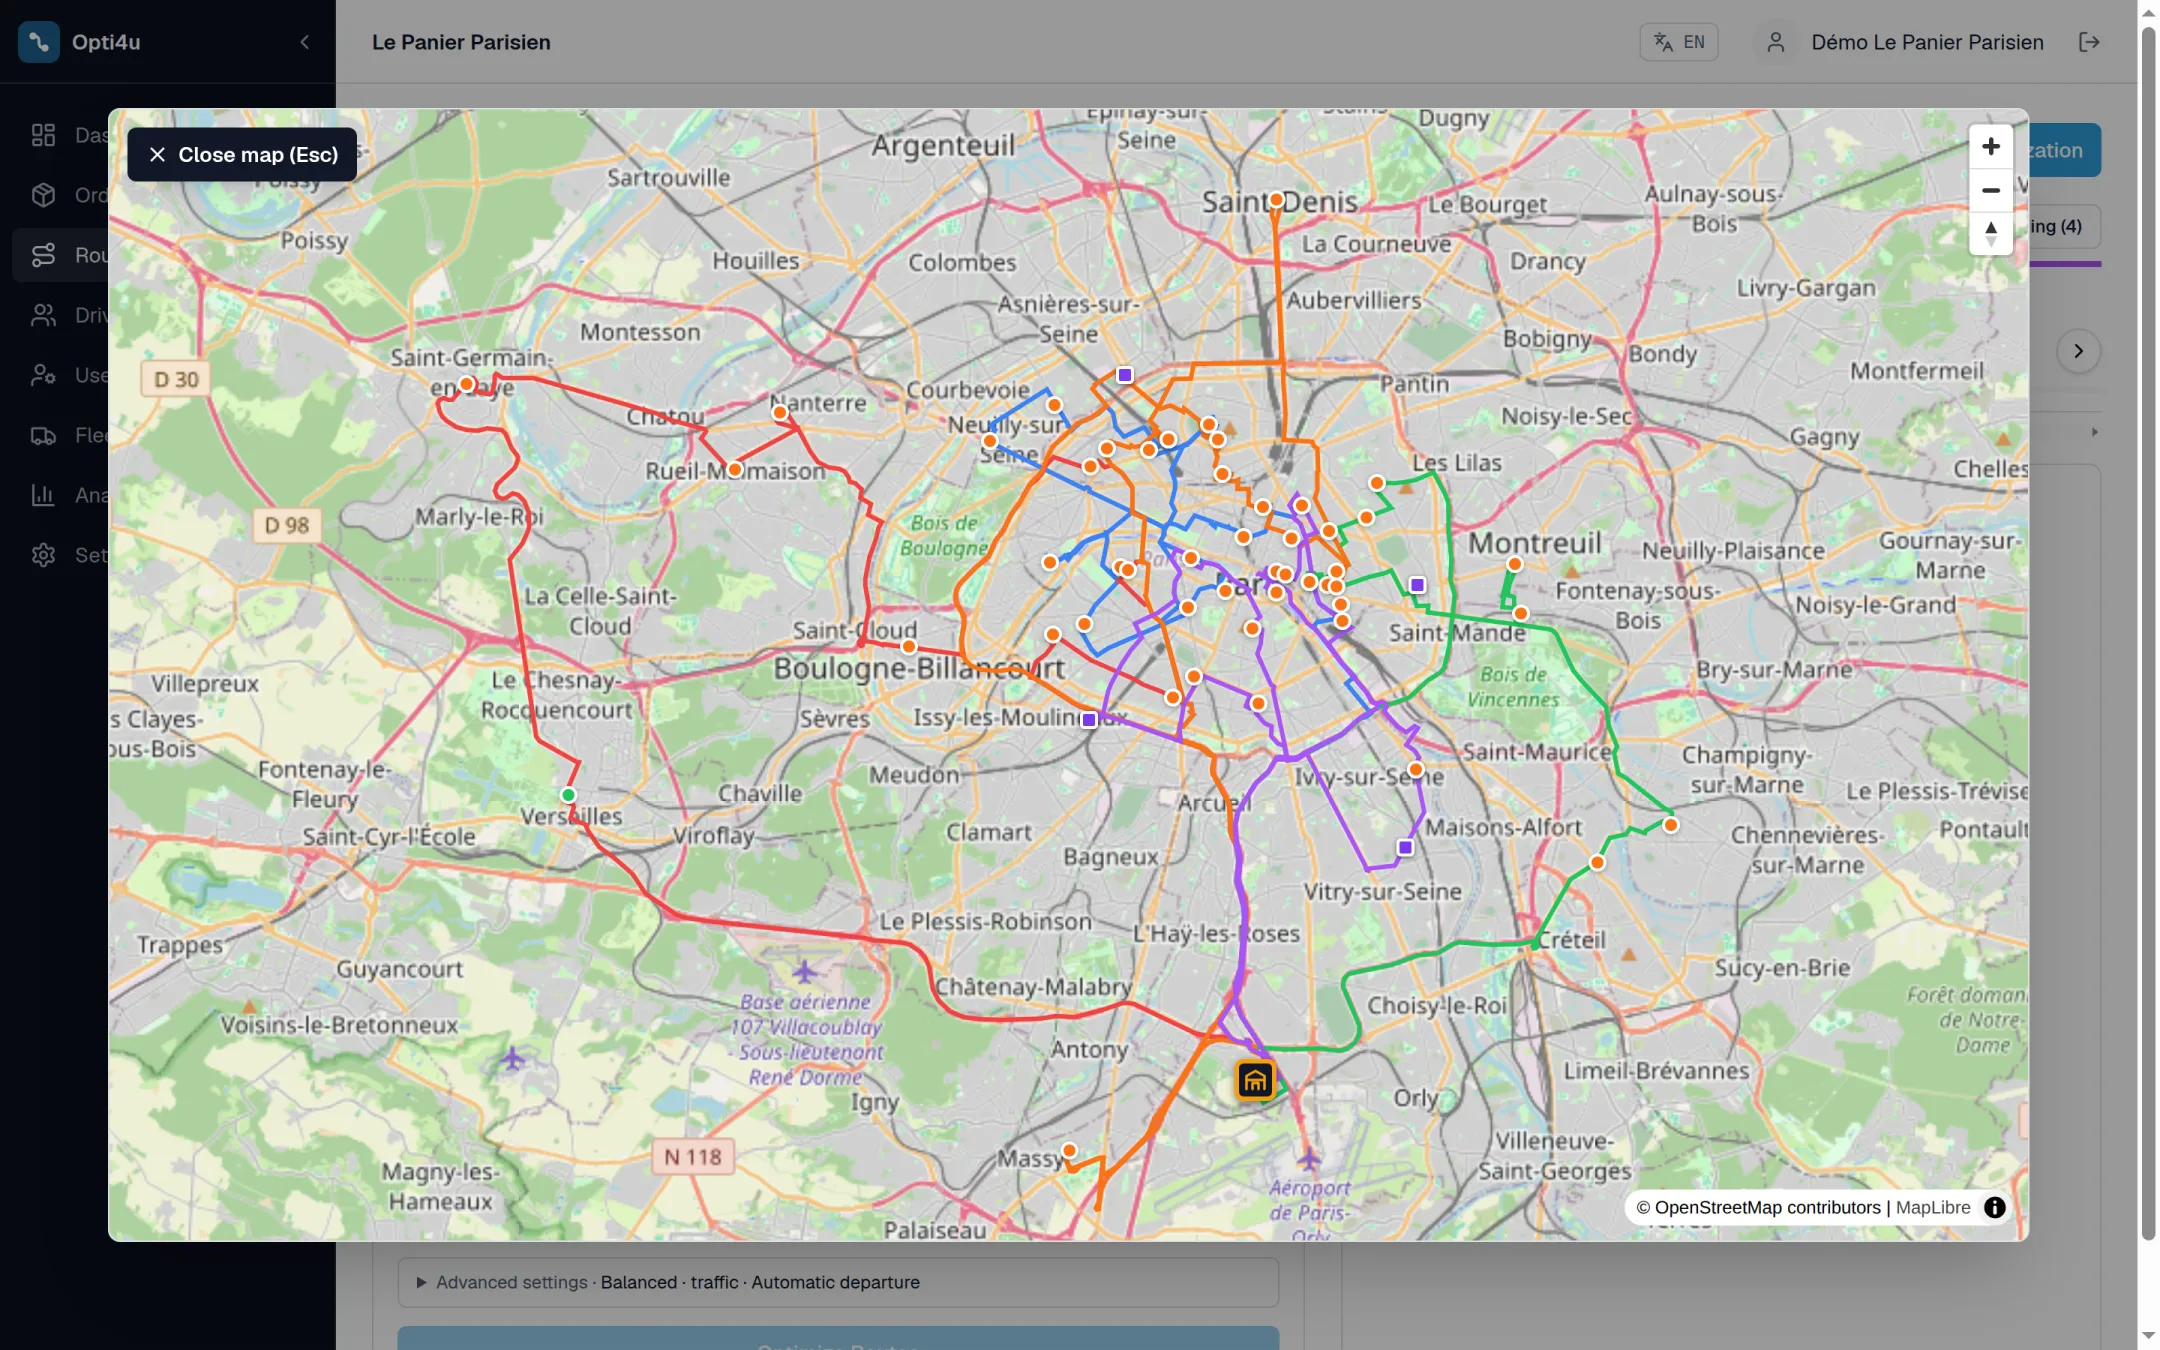Click the right chevron arrow button
2160x1350 pixels.
(2078, 351)
